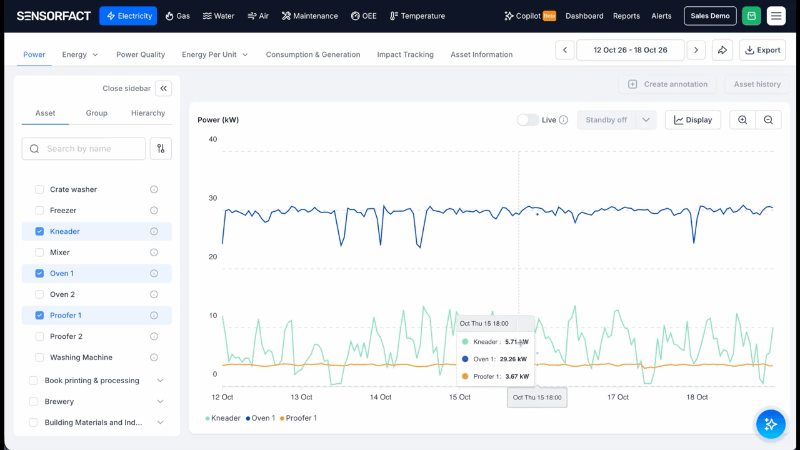This screenshot has height=450, width=800.
Task: Select the Electricity menu item
Action: click(128, 16)
